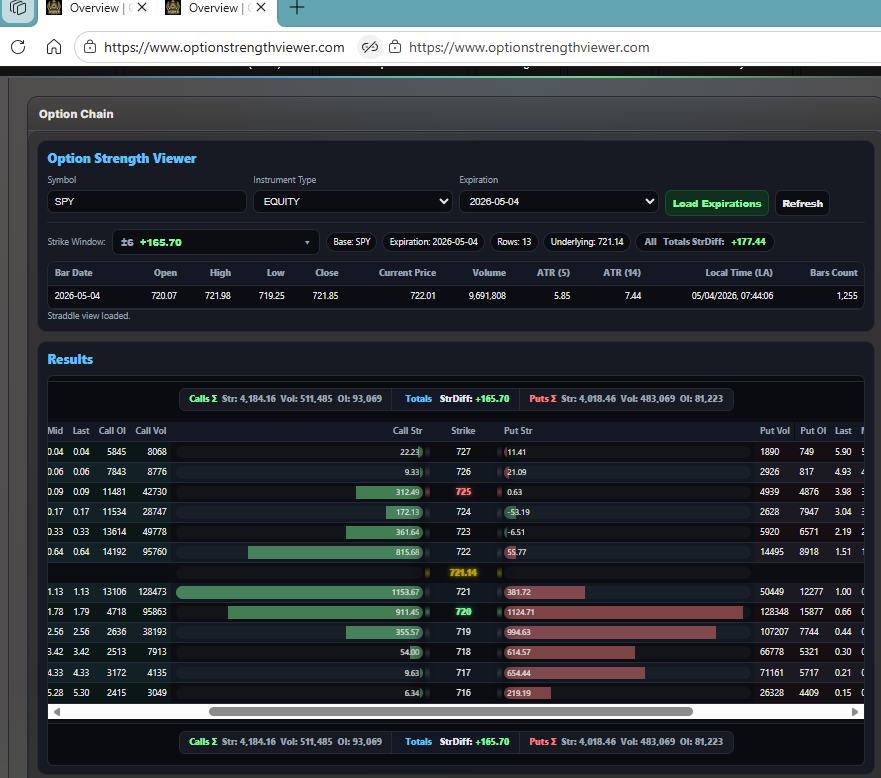Click the yellow 721.14 underlying price marker

(x=463, y=572)
